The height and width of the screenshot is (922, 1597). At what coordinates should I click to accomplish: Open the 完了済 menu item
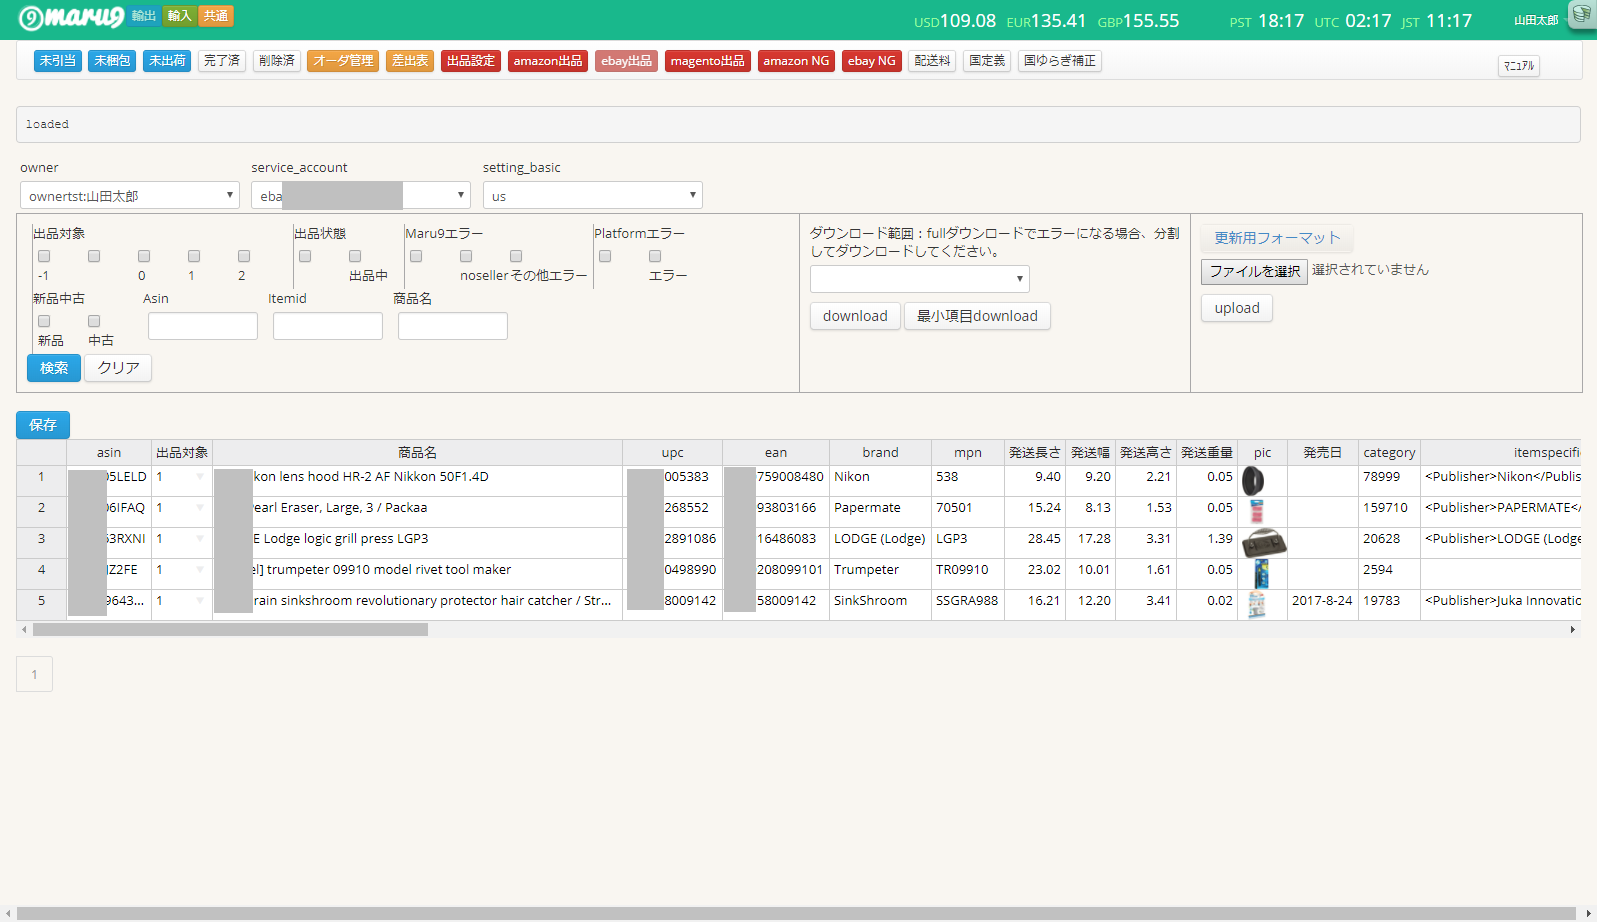222,61
